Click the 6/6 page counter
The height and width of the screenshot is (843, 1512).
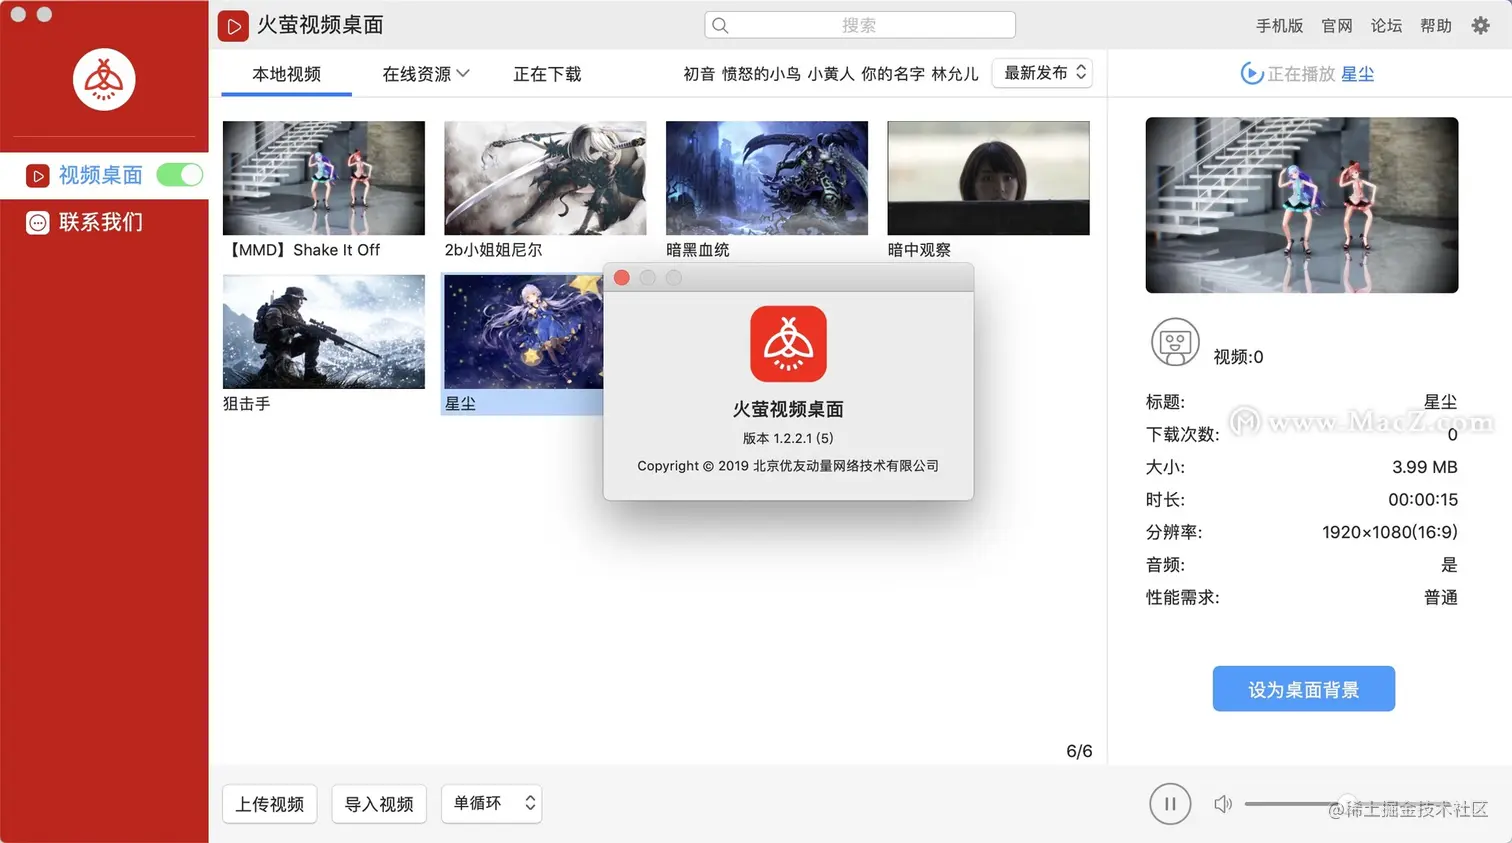pyautogui.click(x=1079, y=751)
